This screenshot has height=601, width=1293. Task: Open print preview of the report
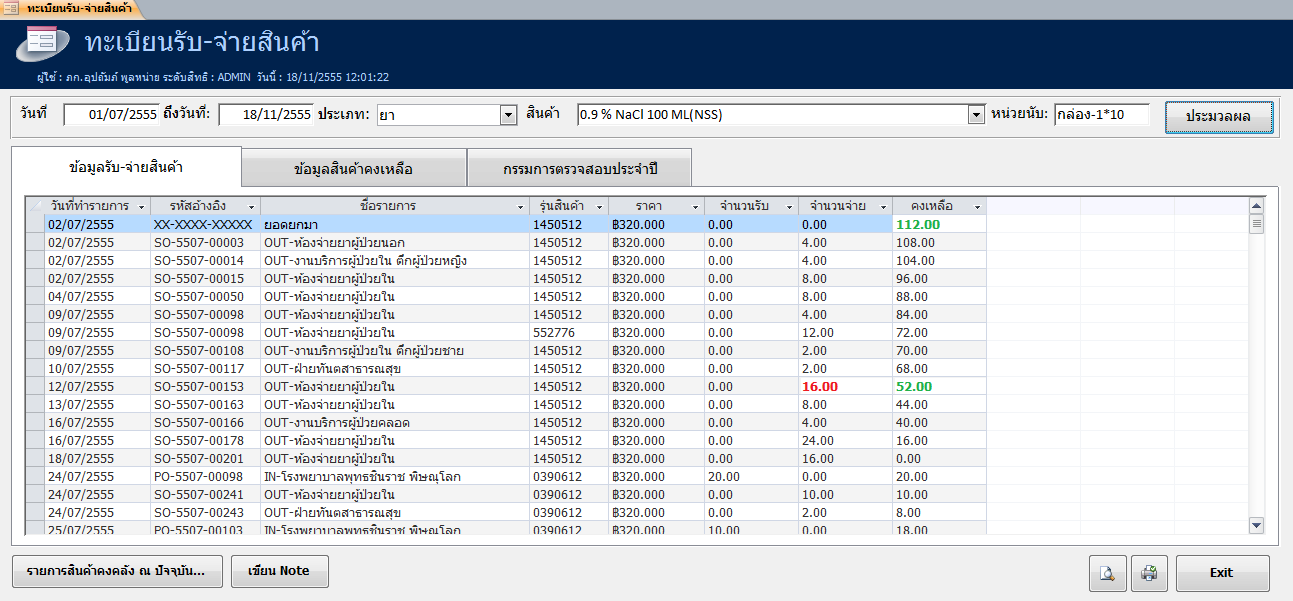point(1107,573)
